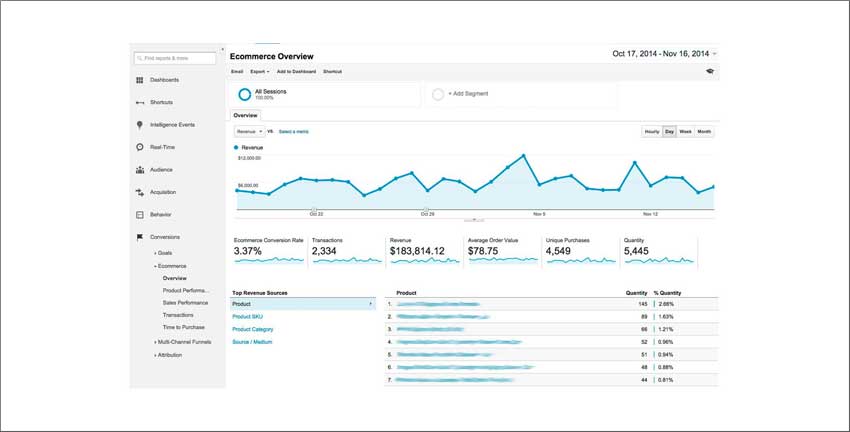Open Time to Purchase report
This screenshot has height=432, width=850.
184,327
